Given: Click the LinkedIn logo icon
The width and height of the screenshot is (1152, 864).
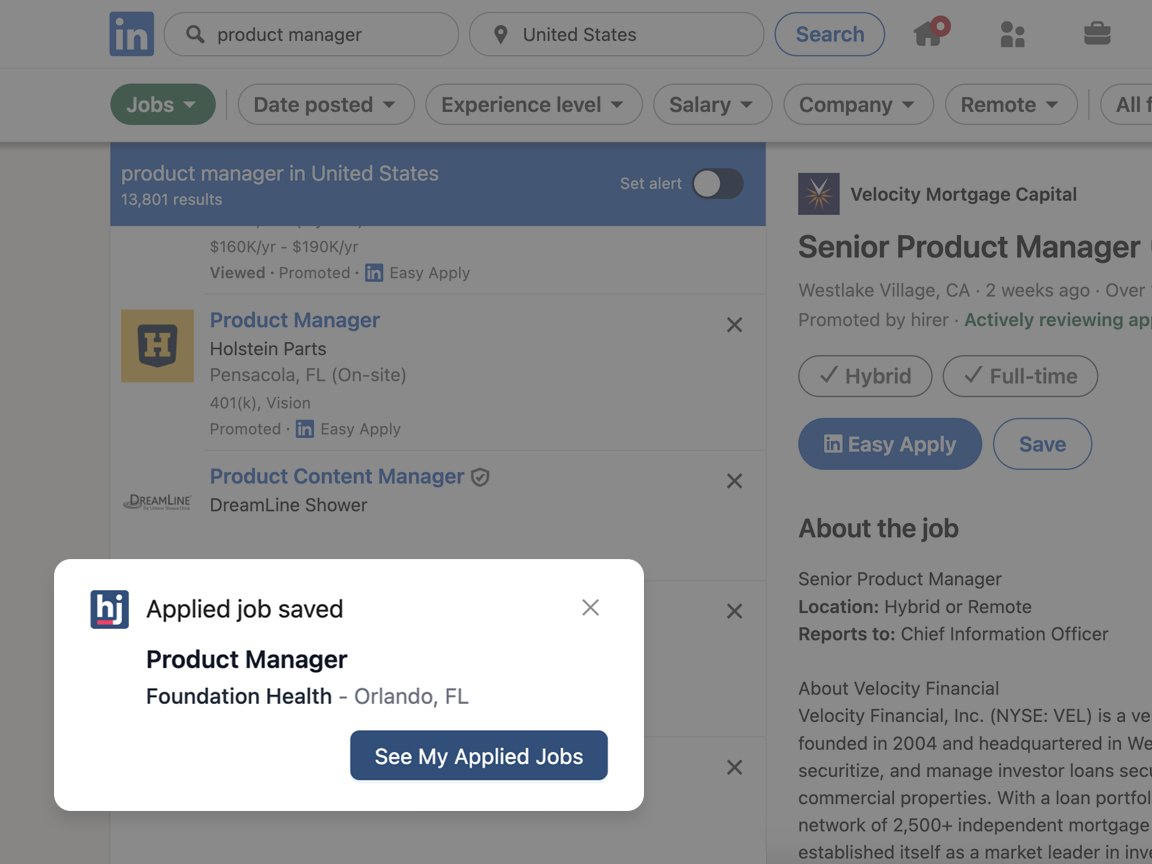Looking at the screenshot, I should (131, 33).
